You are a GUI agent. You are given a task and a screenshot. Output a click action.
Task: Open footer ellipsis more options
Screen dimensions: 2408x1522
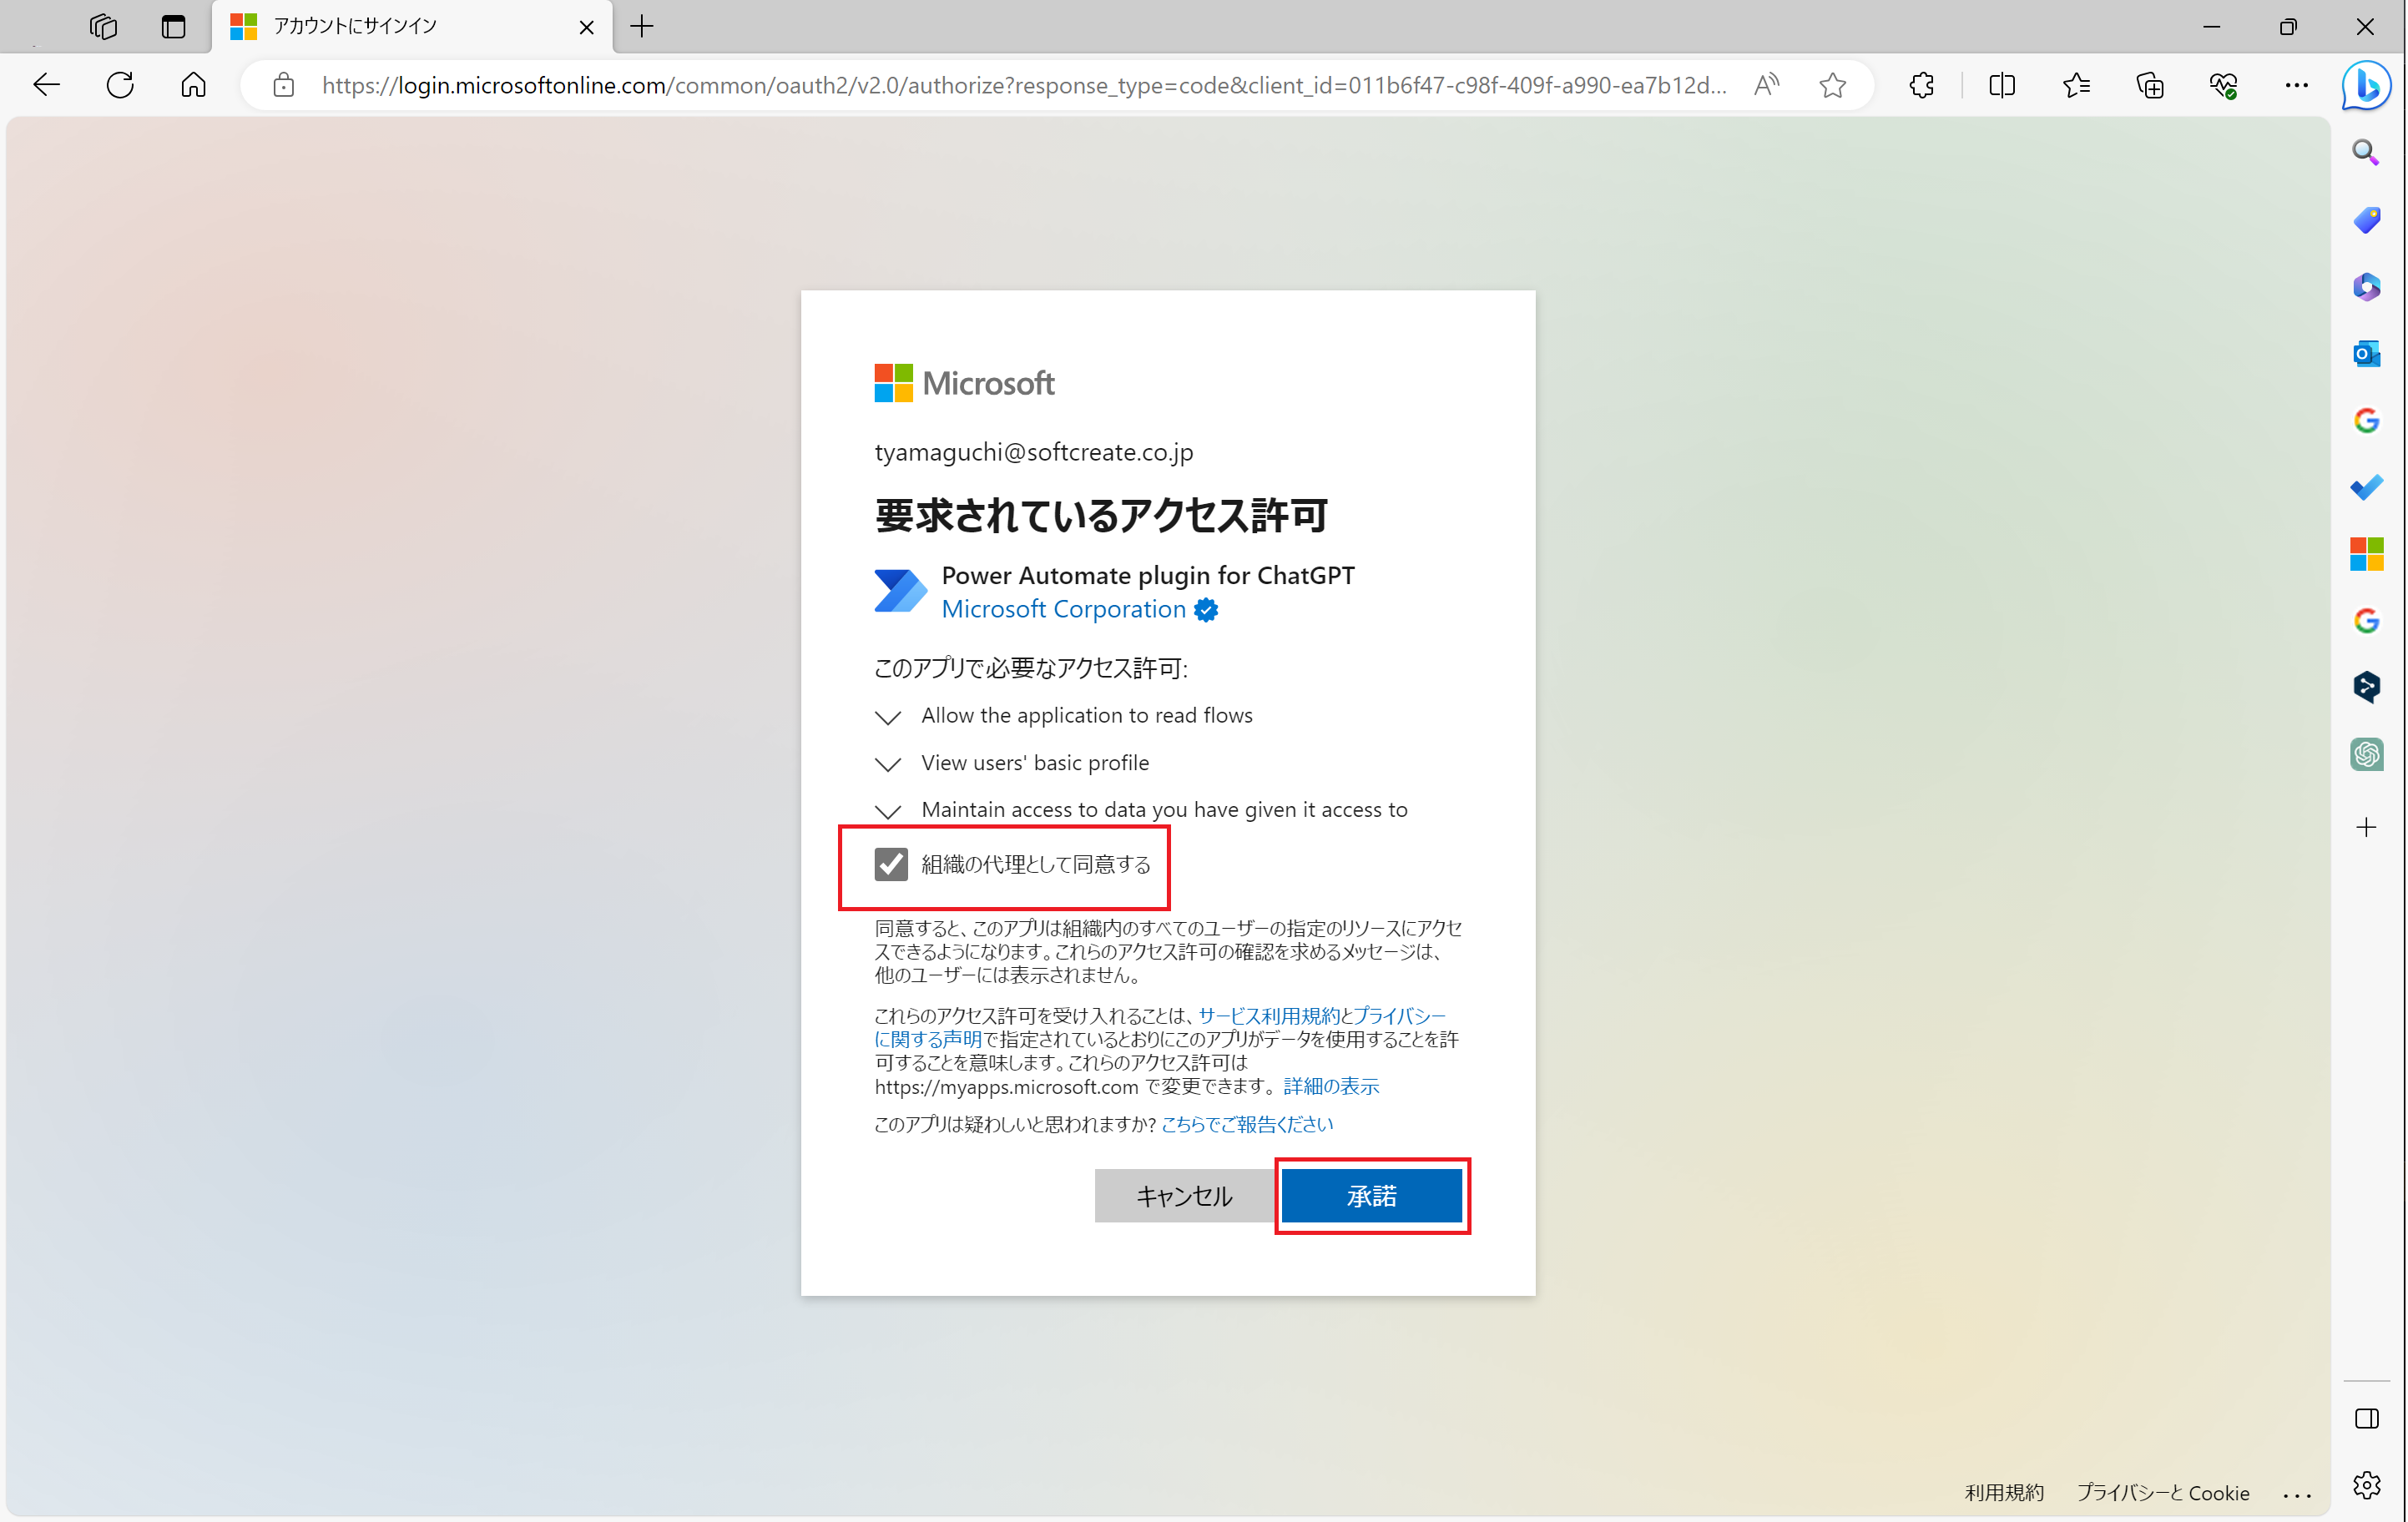2297,1495
